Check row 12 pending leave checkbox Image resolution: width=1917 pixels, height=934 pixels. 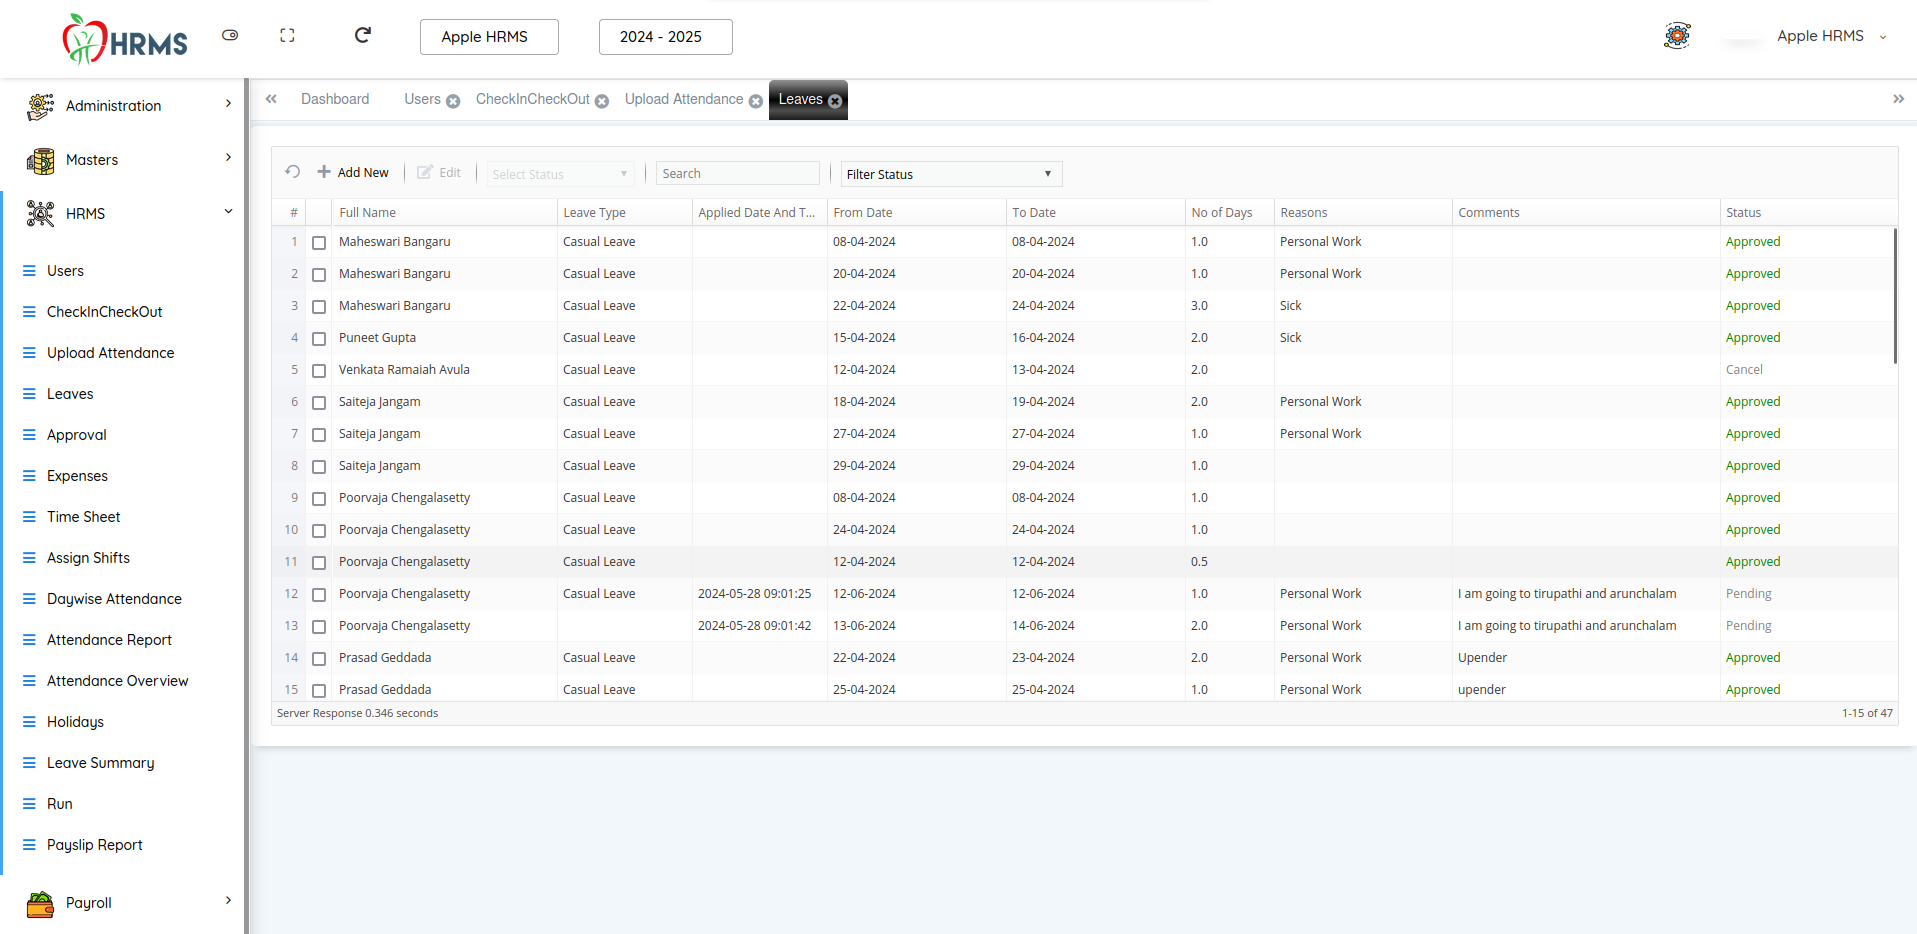(x=319, y=595)
